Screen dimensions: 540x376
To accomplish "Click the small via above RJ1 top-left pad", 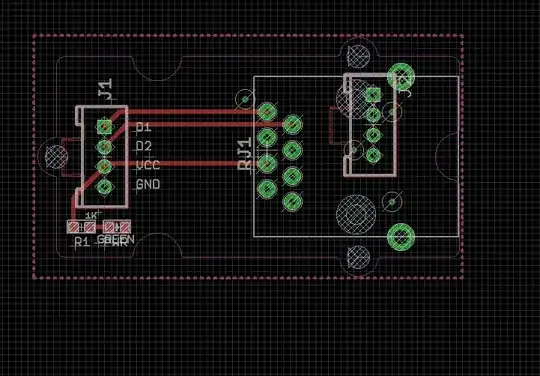I will coord(245,99).
